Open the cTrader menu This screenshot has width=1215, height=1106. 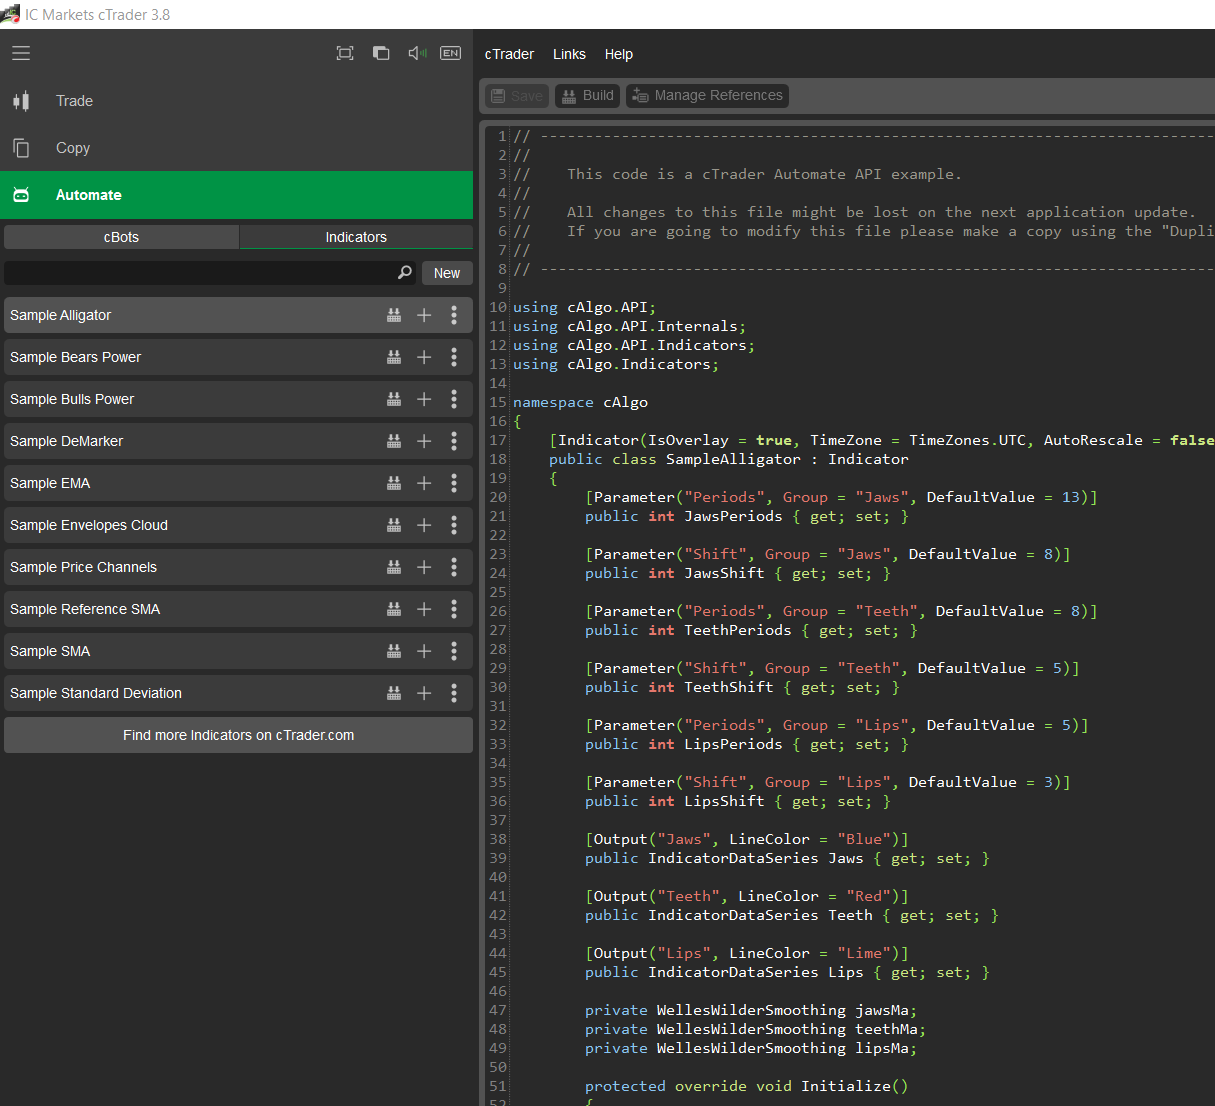509,54
